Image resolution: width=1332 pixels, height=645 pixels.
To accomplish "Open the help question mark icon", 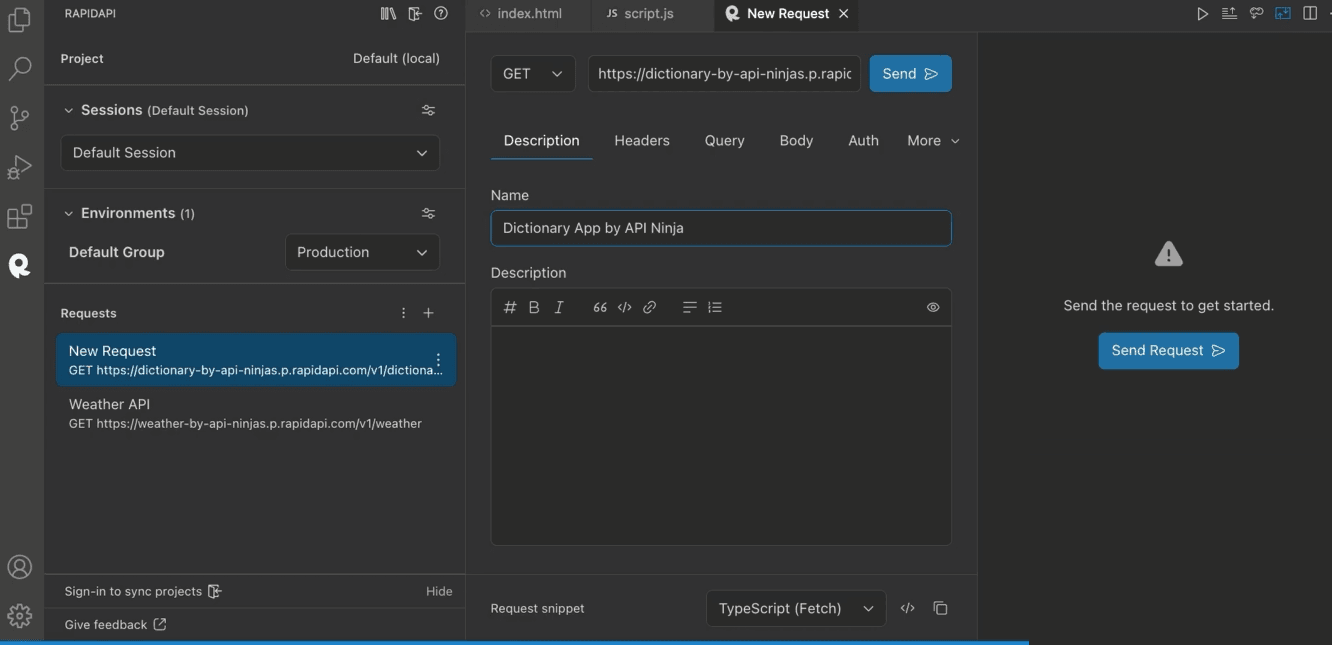I will [441, 14].
